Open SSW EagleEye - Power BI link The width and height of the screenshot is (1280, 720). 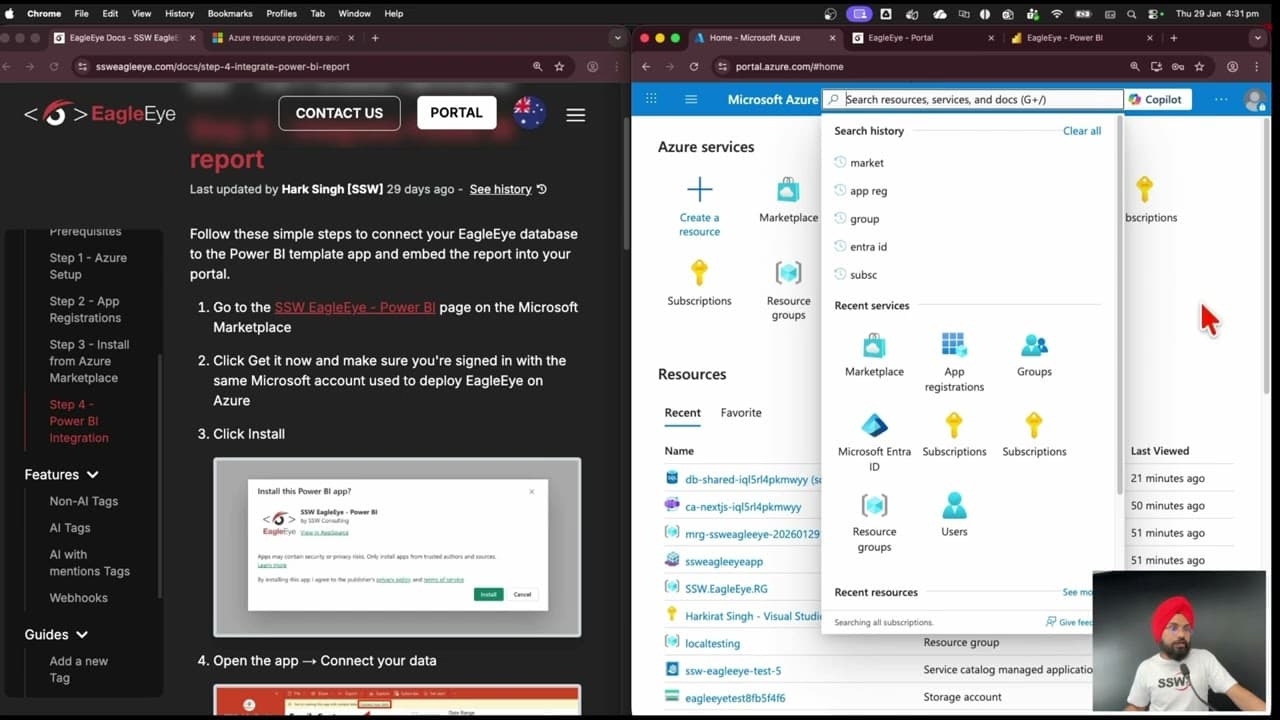point(354,307)
